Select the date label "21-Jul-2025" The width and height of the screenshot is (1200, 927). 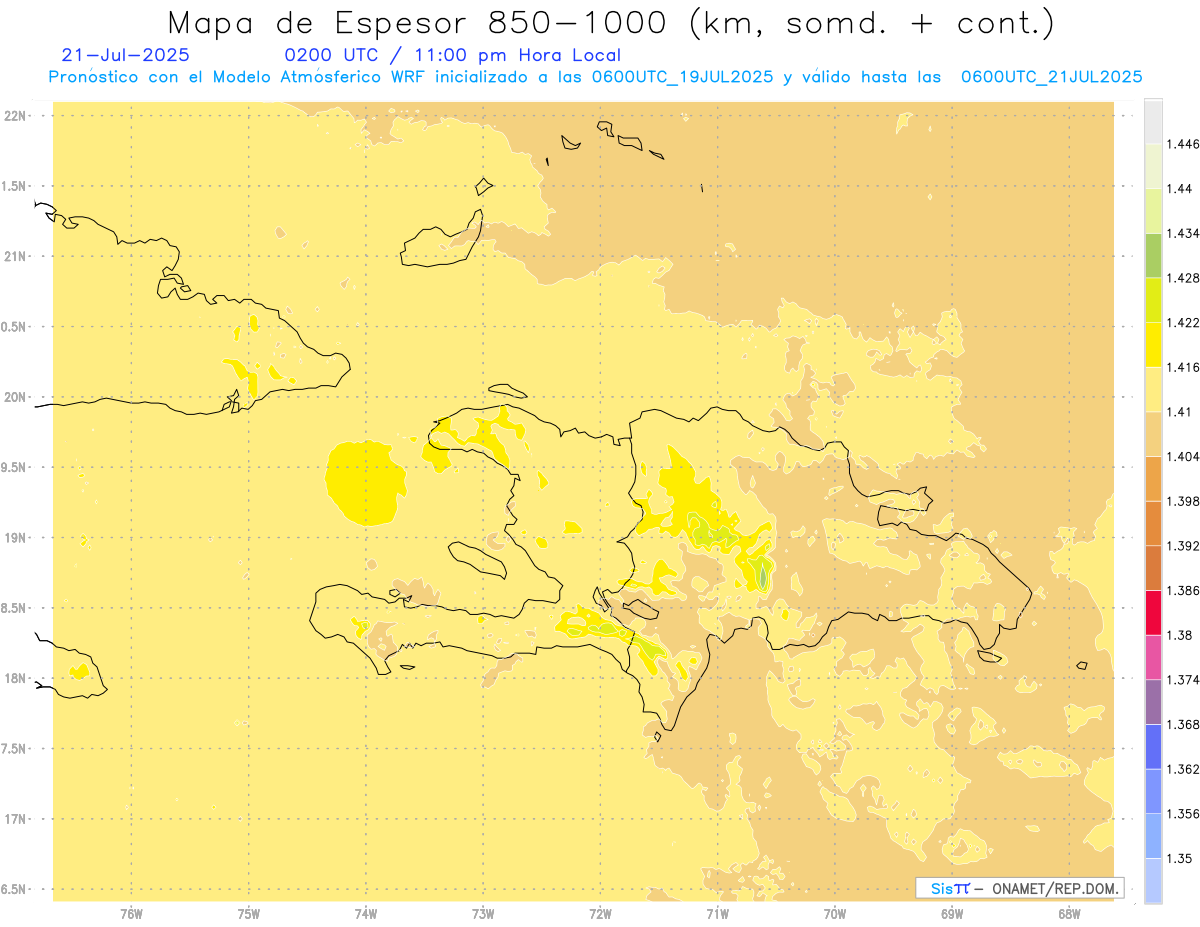[x=125, y=56]
